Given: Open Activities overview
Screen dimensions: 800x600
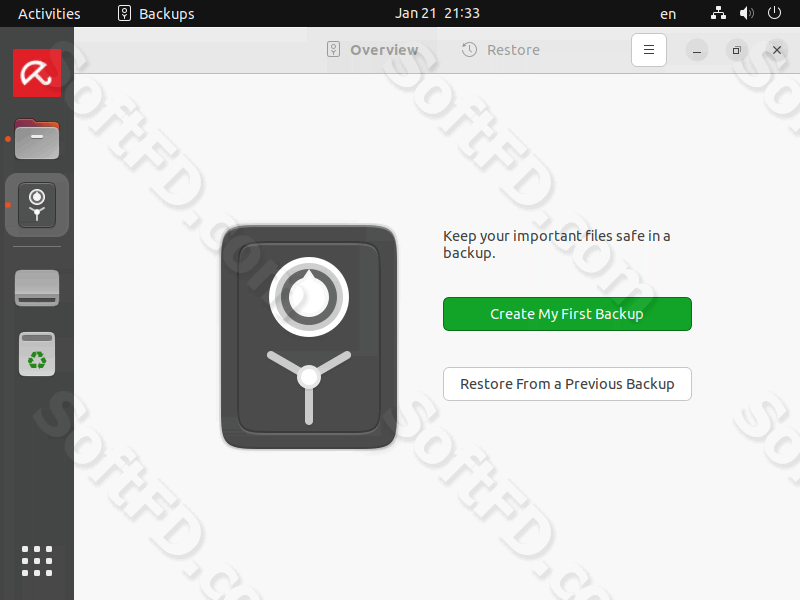Looking at the screenshot, I should pos(49,14).
